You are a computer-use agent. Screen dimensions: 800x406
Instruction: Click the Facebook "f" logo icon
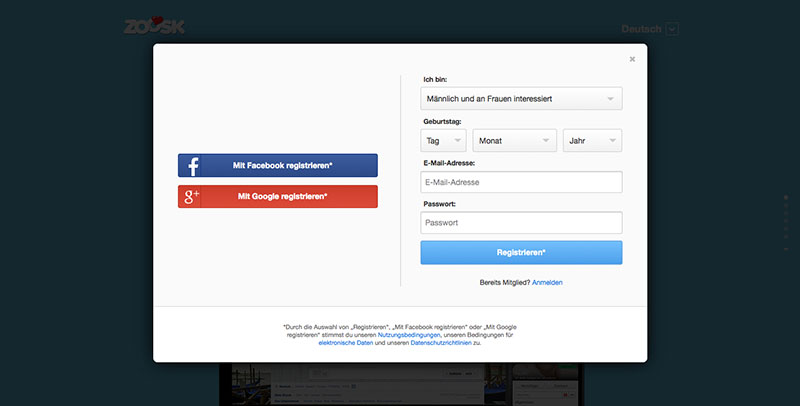(191, 166)
